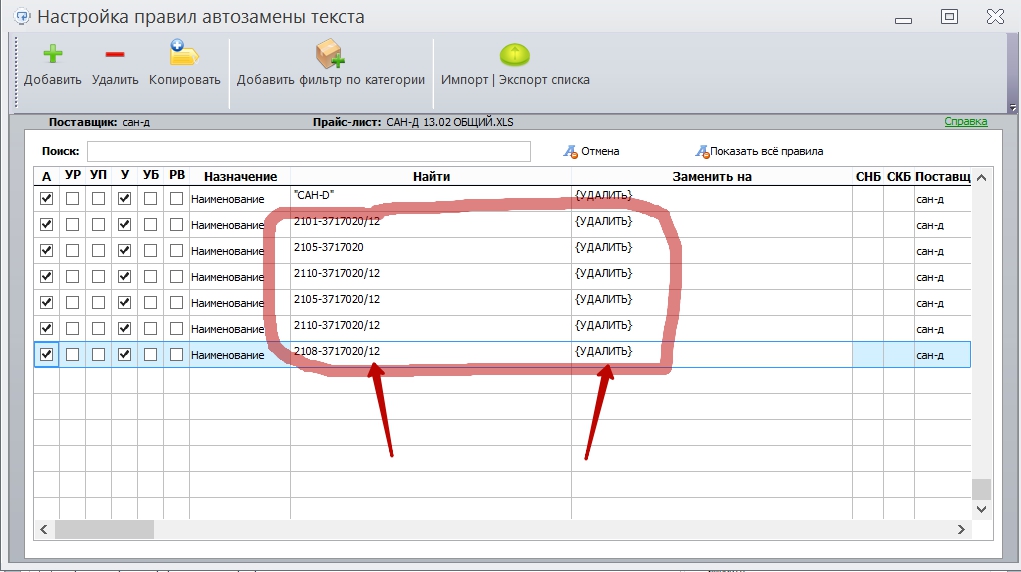Select the 2108-3717020/12 find cell
1021x572 pixels.
point(431,355)
